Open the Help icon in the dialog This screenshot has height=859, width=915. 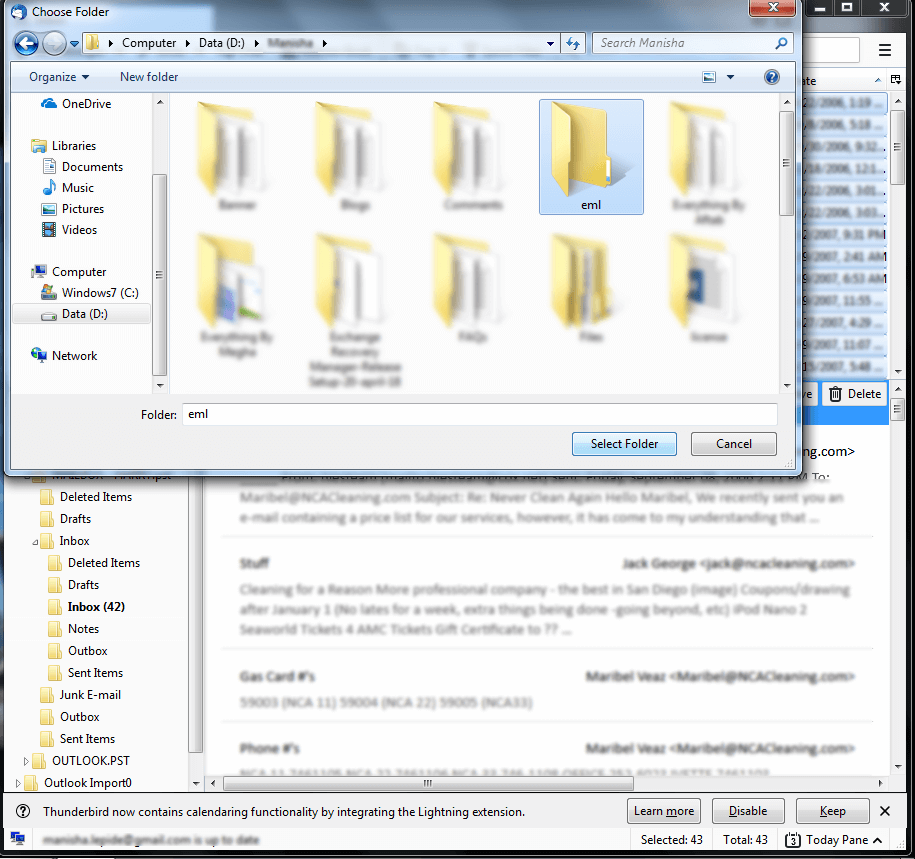(x=771, y=77)
